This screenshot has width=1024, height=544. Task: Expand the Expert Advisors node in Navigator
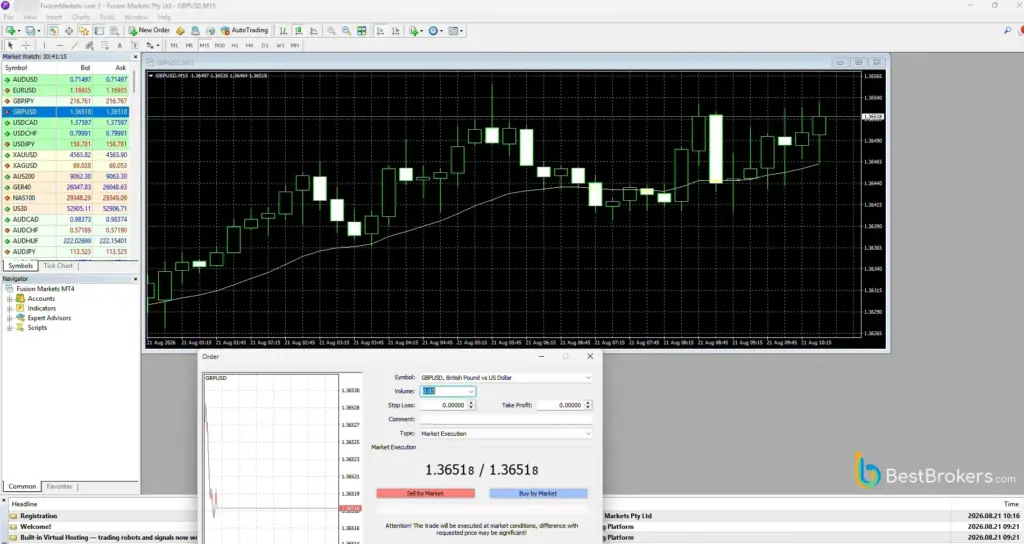(10, 318)
